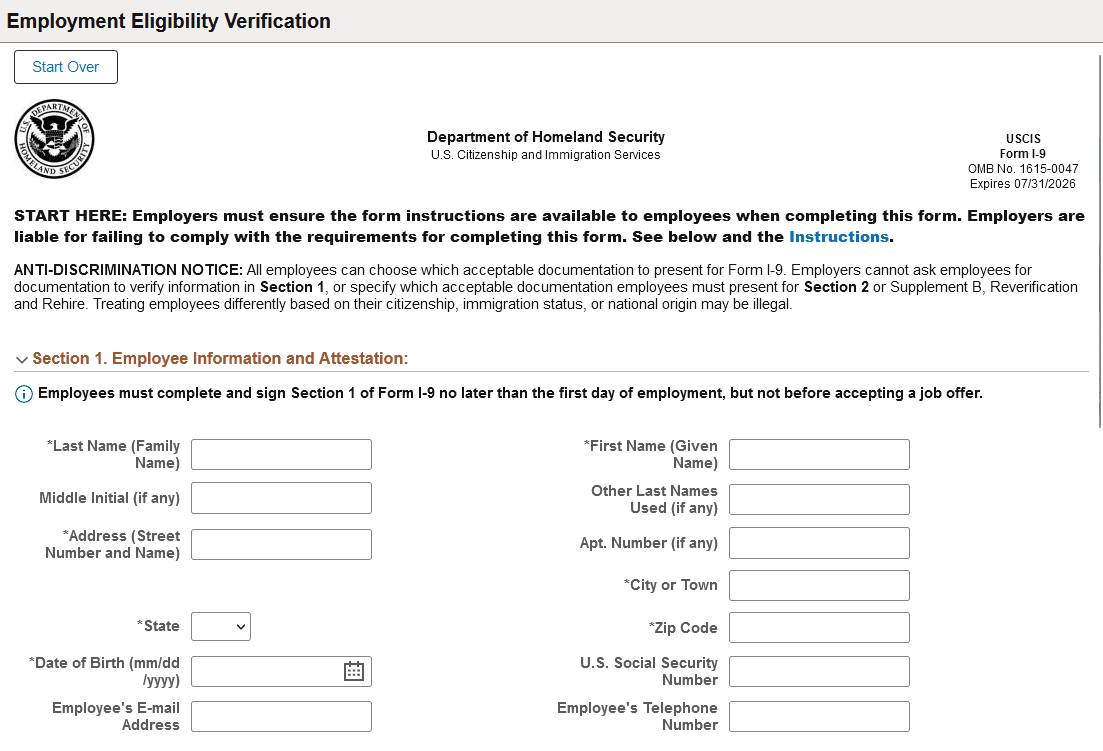Viewport: 1103px width, 751px height.
Task: Focus the Middle Initial field
Action: coord(281,498)
